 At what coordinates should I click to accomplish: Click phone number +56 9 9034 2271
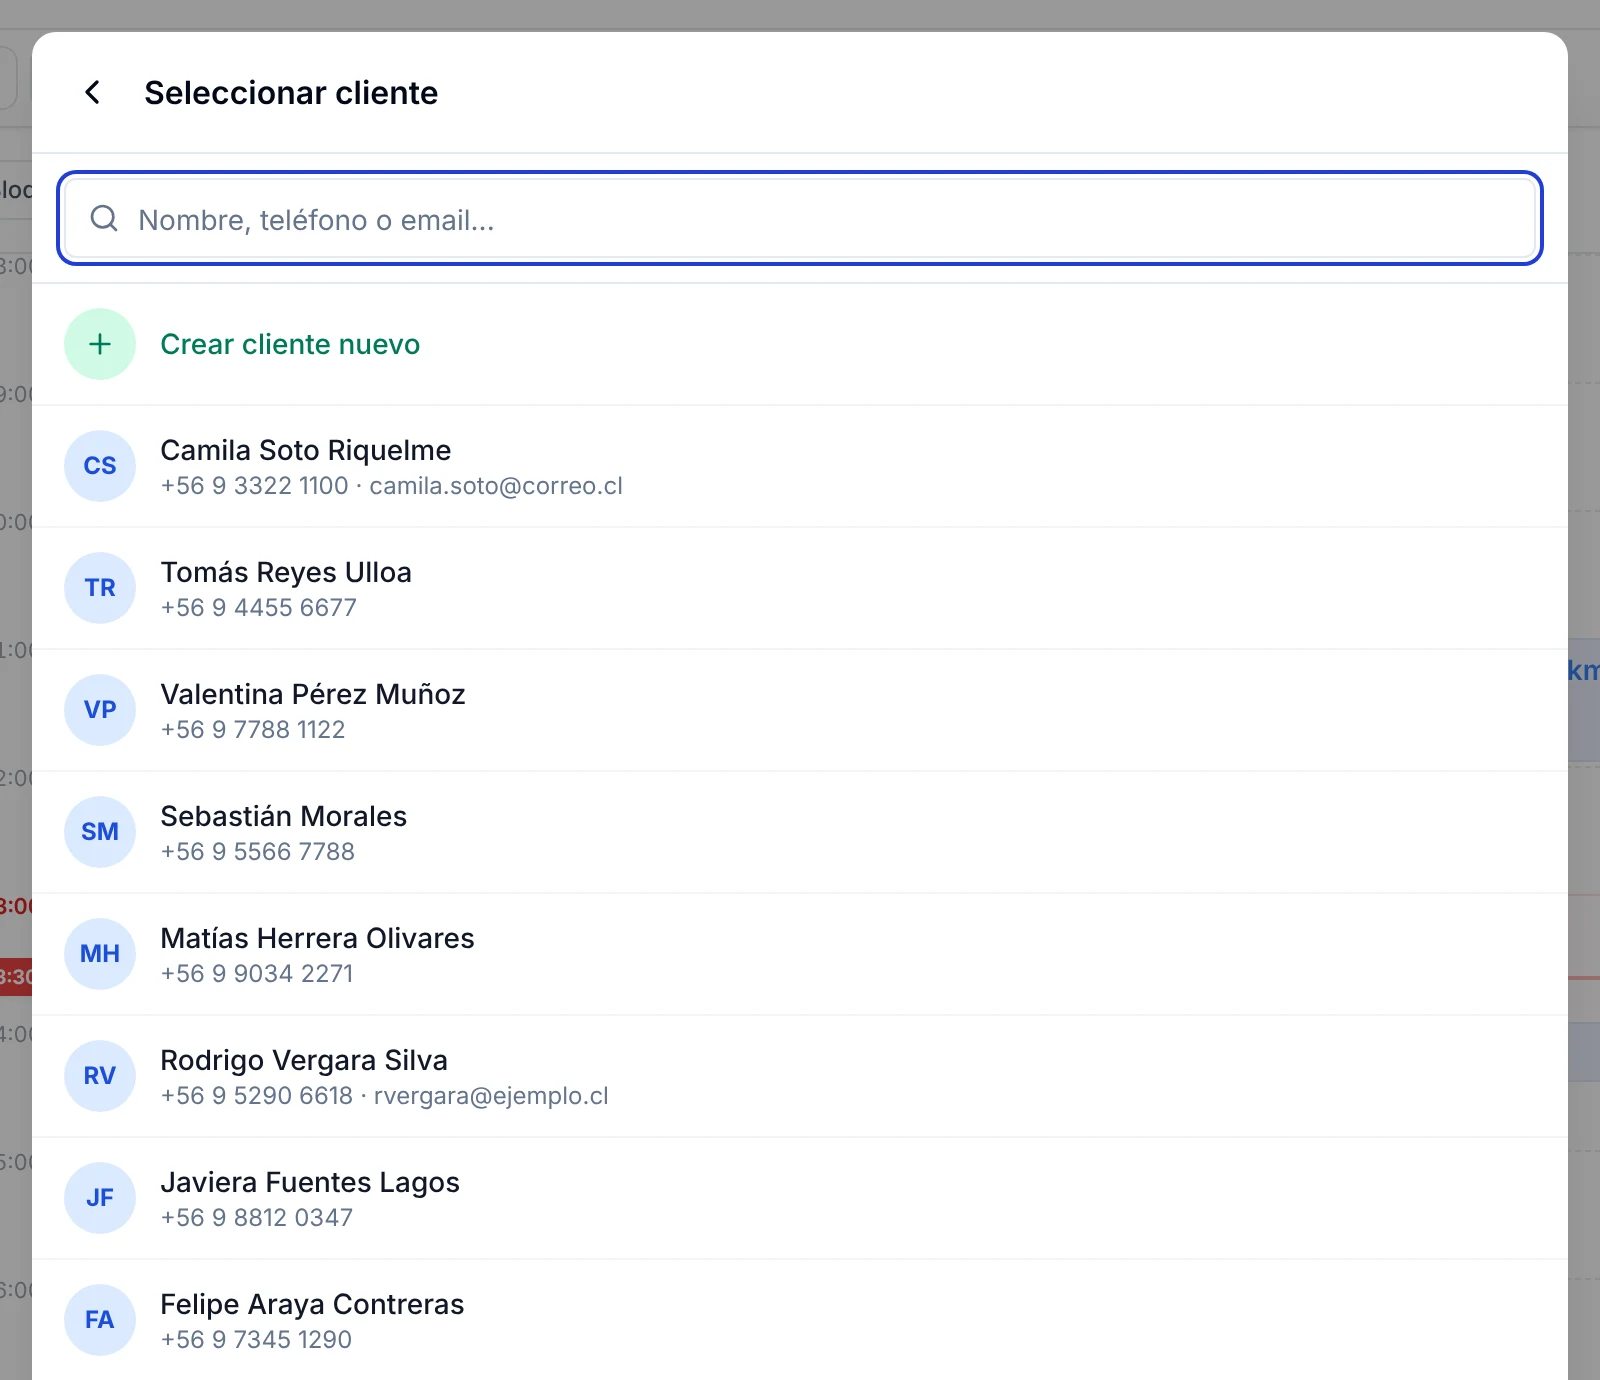[256, 974]
